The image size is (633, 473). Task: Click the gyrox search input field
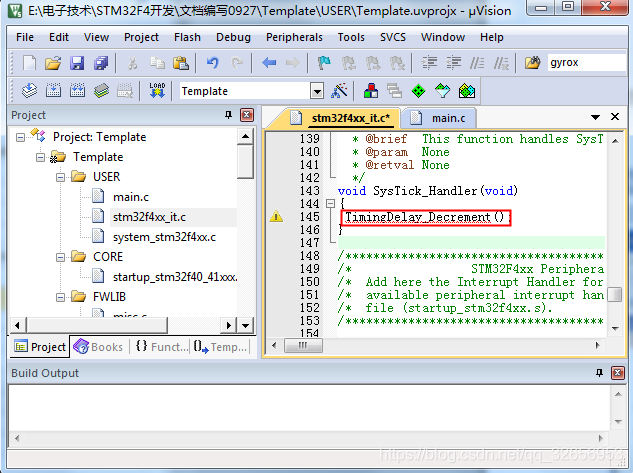(587, 63)
